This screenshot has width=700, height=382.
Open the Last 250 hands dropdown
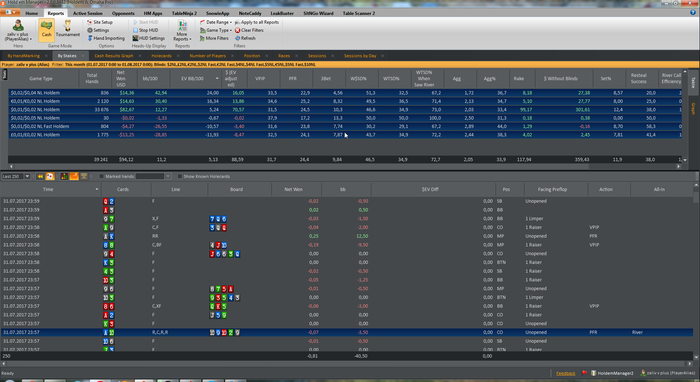[x=27, y=176]
